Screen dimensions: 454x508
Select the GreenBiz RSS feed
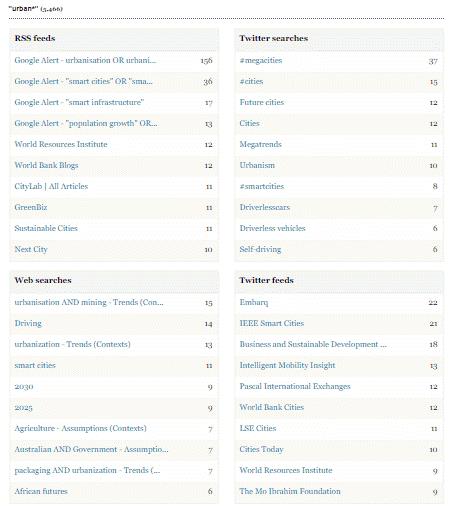pos(31,207)
